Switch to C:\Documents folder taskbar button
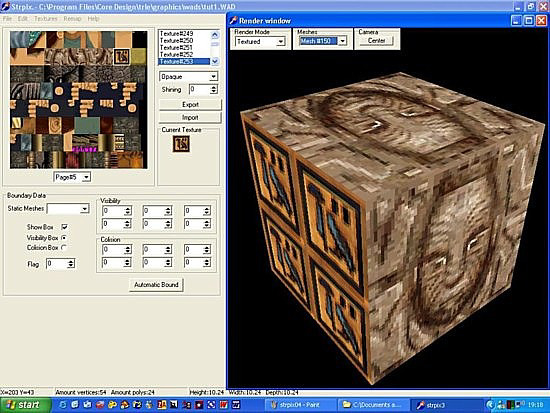The image size is (550, 413). click(373, 405)
